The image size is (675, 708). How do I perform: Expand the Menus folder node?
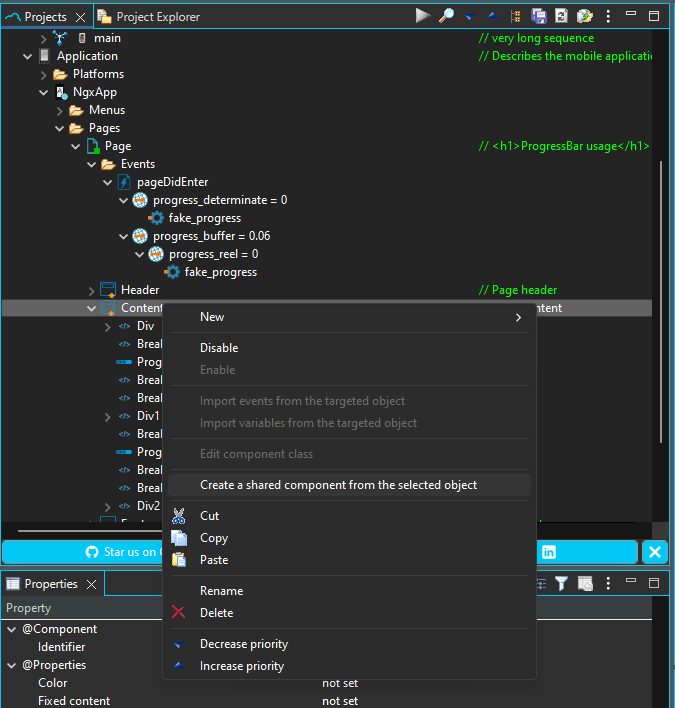click(x=60, y=110)
